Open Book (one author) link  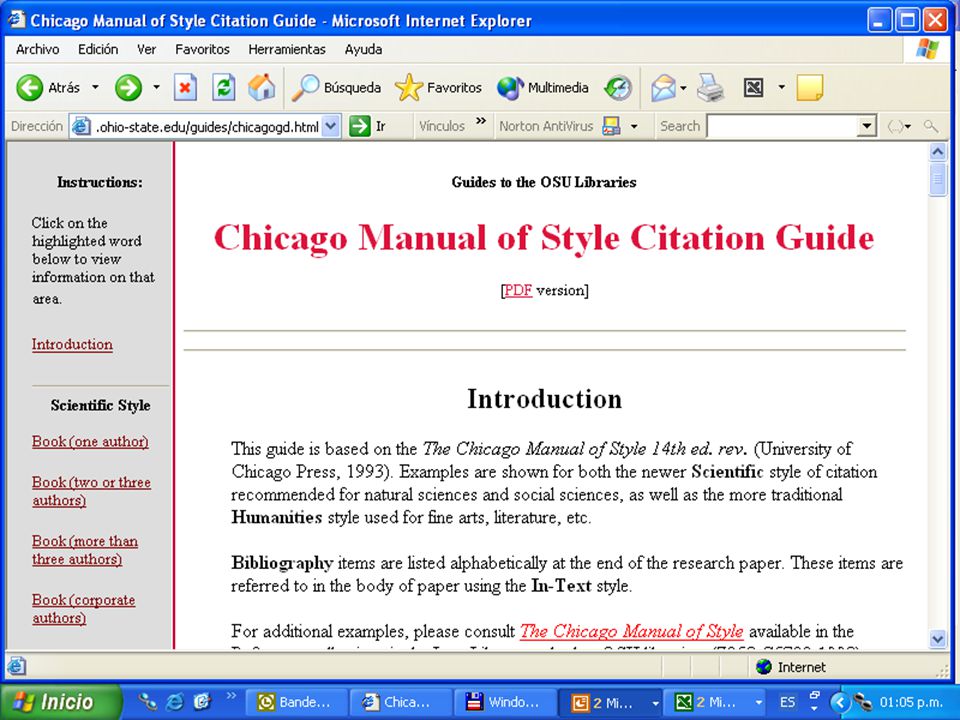[90, 441]
